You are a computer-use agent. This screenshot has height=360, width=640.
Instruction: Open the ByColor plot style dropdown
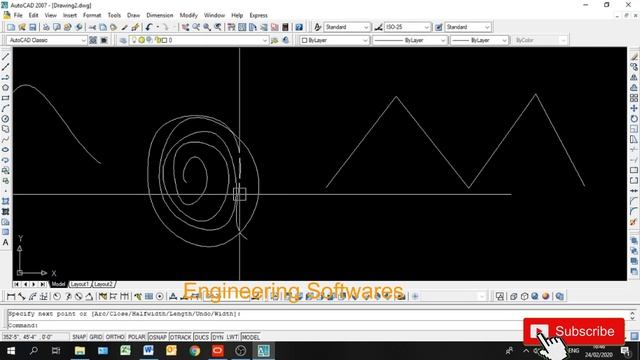539,40
